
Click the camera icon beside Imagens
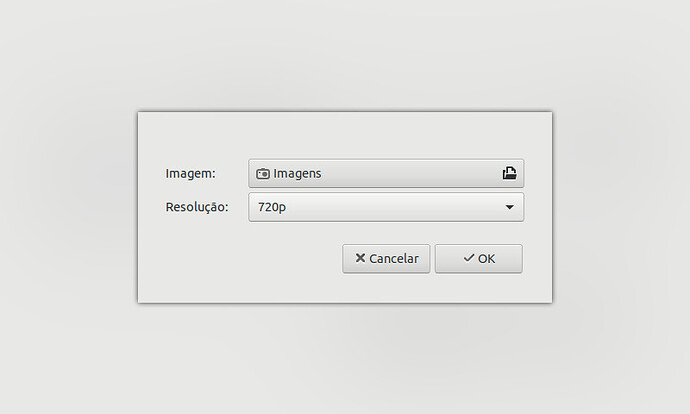263,174
